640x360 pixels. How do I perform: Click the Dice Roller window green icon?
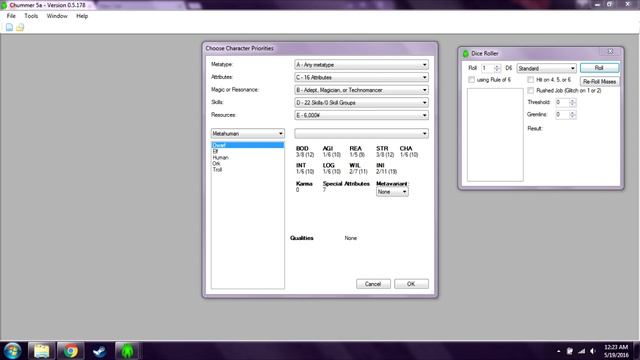pos(466,53)
